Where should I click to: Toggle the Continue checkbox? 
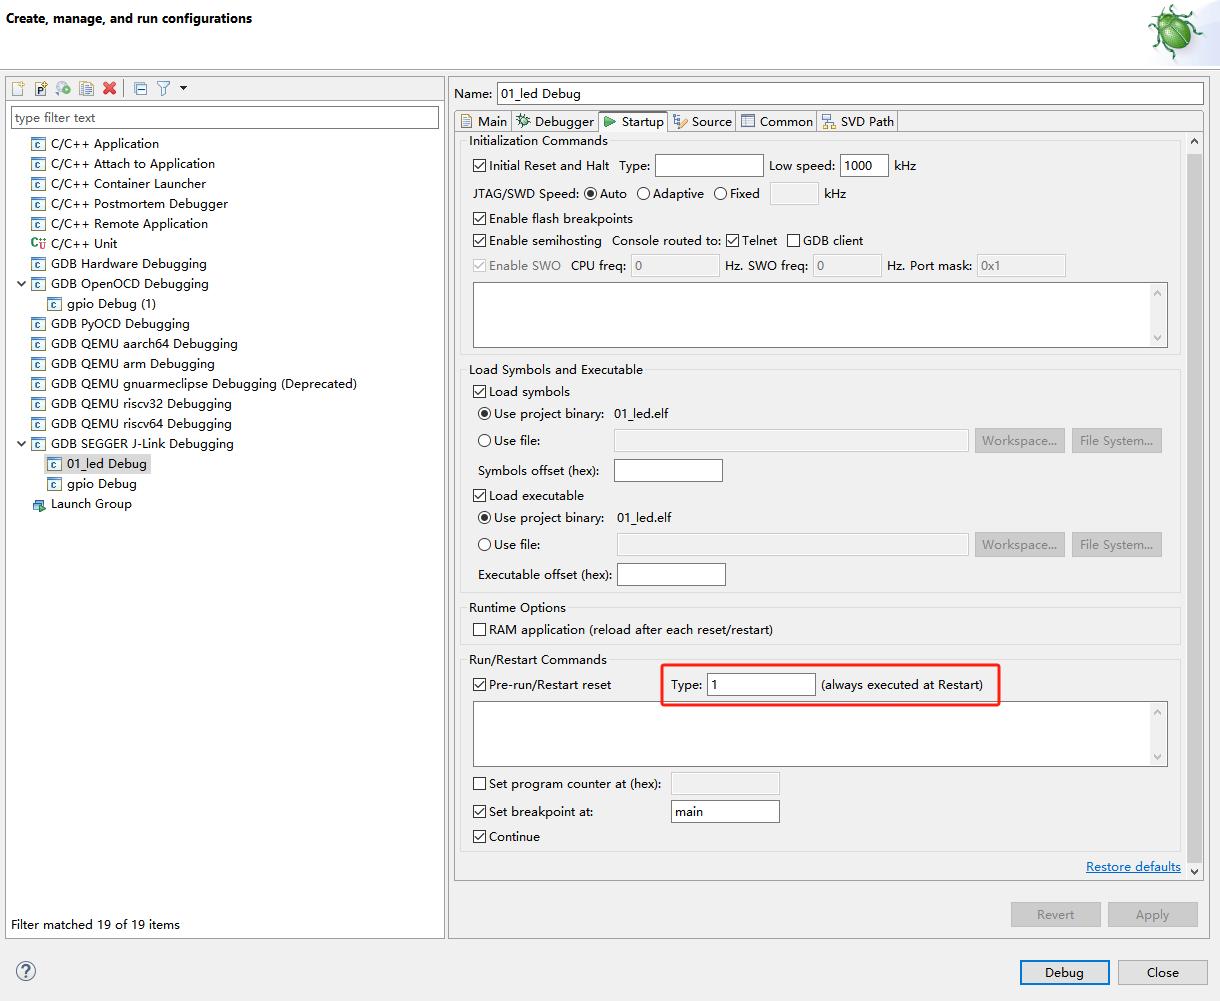pyautogui.click(x=480, y=837)
